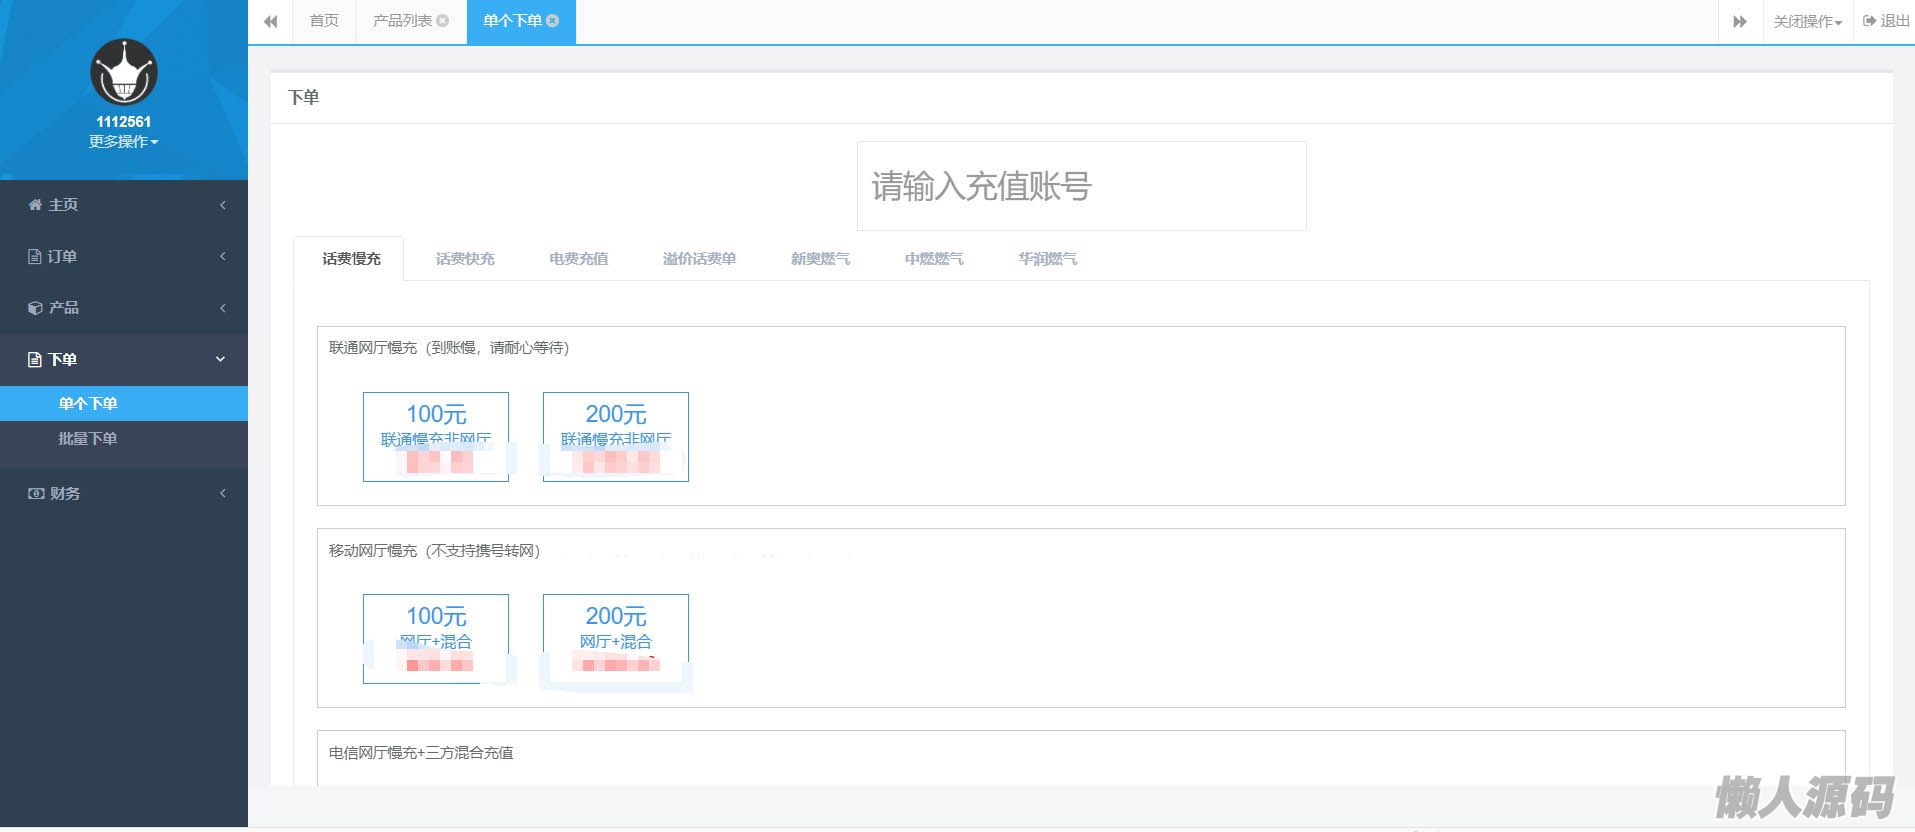Click the 请输入充值账号 input field
Screen dimensions: 1915x832
1081,187
